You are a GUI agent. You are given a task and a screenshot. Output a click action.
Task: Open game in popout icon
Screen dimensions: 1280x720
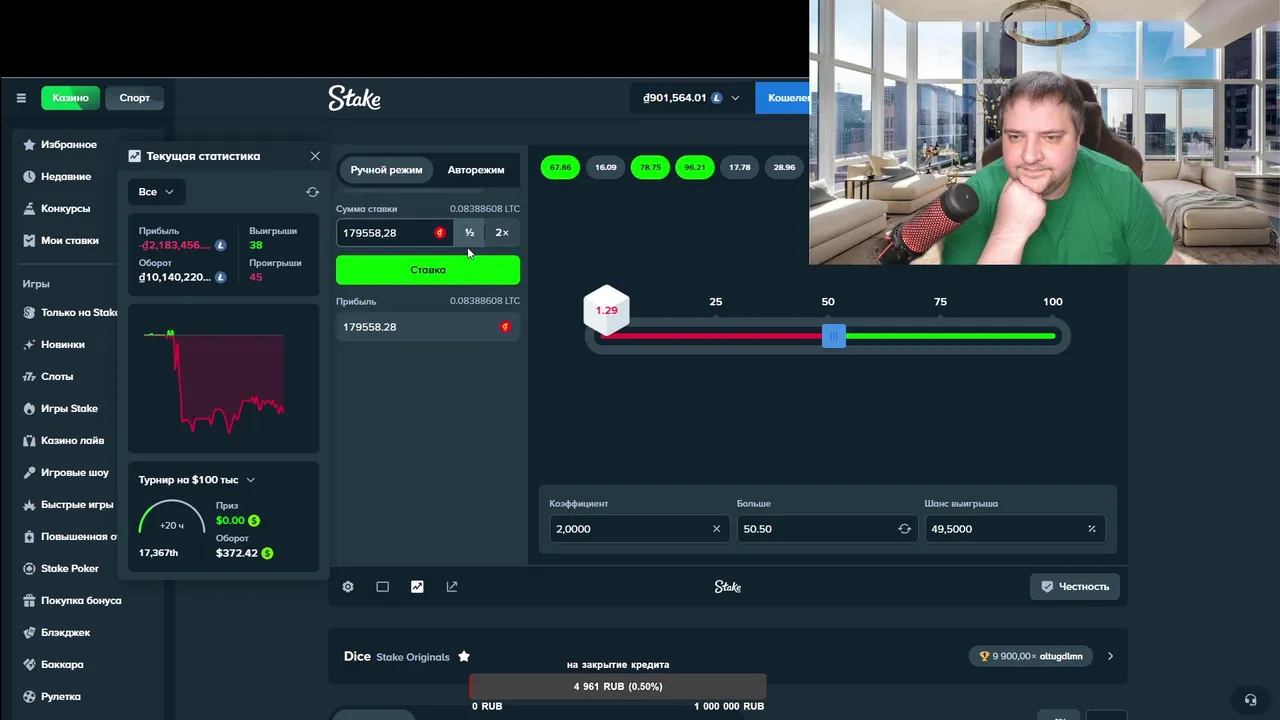[452, 587]
